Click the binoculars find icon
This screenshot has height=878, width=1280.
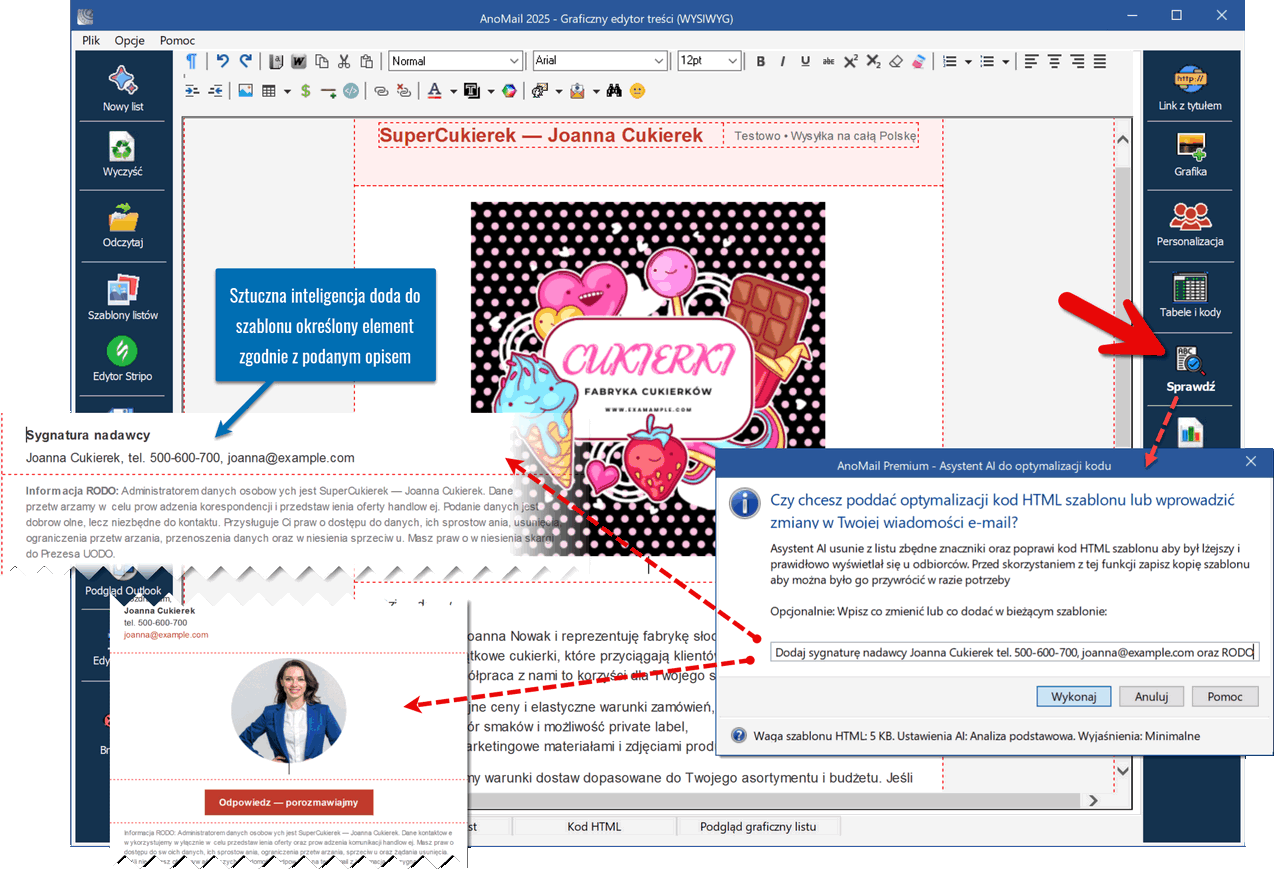(614, 91)
